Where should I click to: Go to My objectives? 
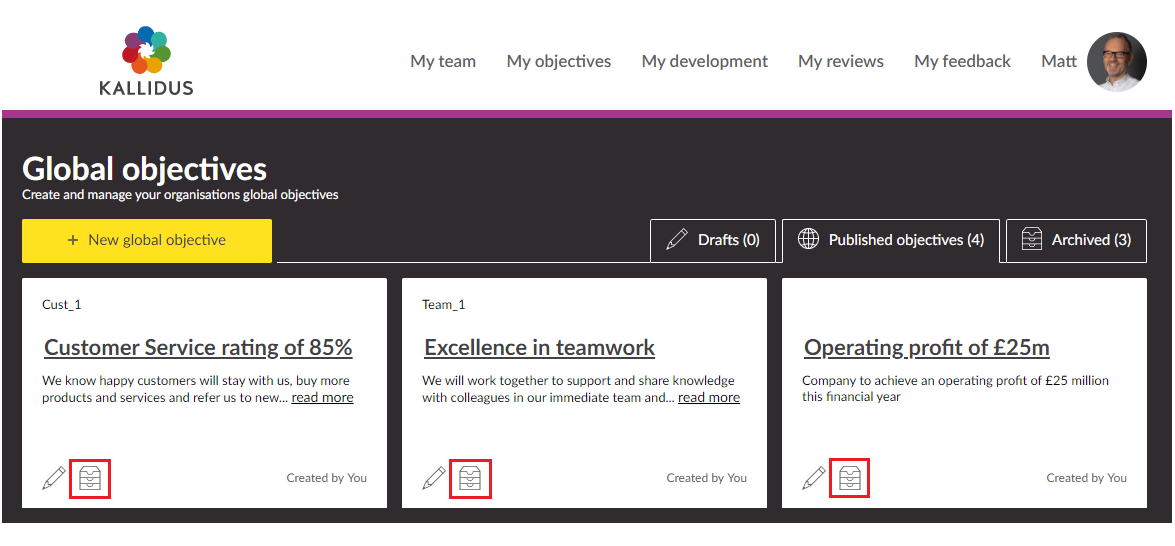click(x=559, y=61)
